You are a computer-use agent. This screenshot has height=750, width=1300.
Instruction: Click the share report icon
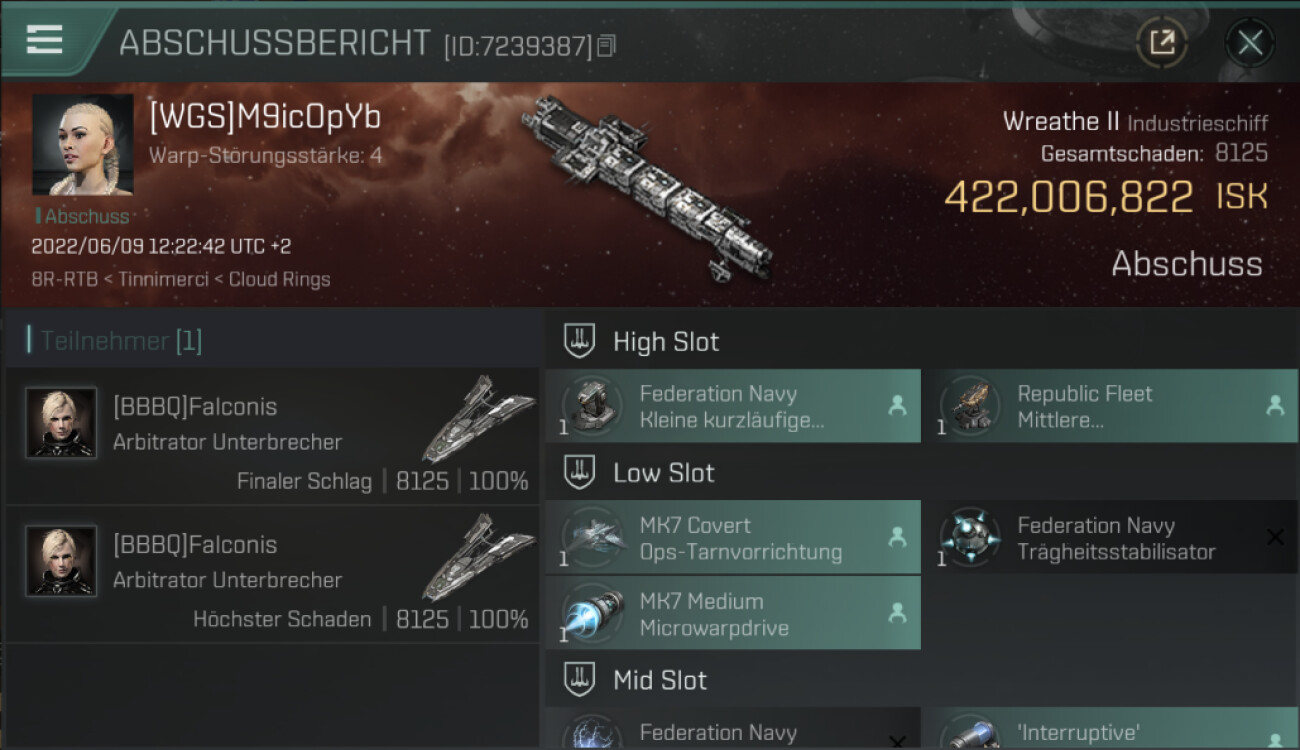[x=1162, y=42]
